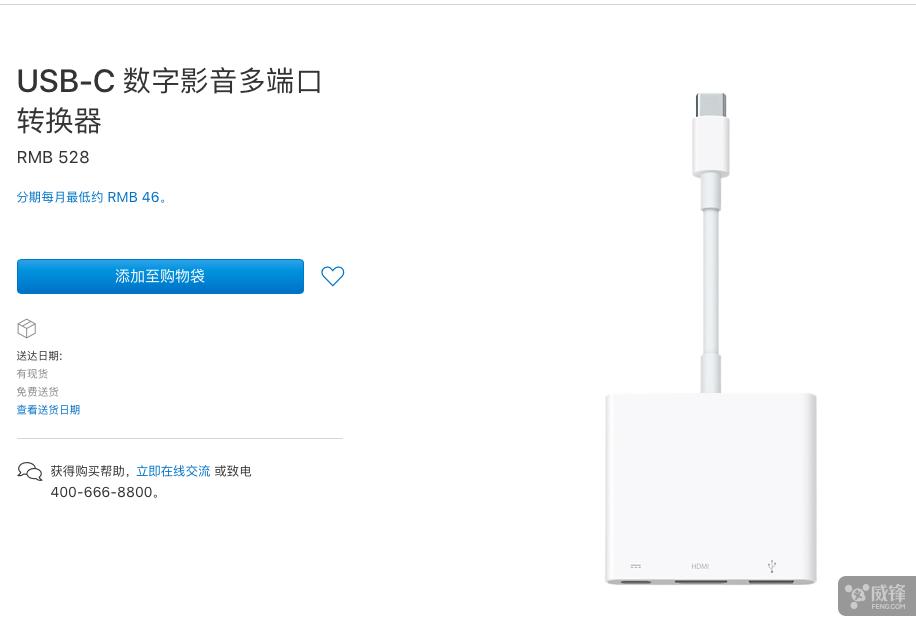Add the adapter to favorites via heart icon
Screen dimensions: 916x621
pos(332,276)
